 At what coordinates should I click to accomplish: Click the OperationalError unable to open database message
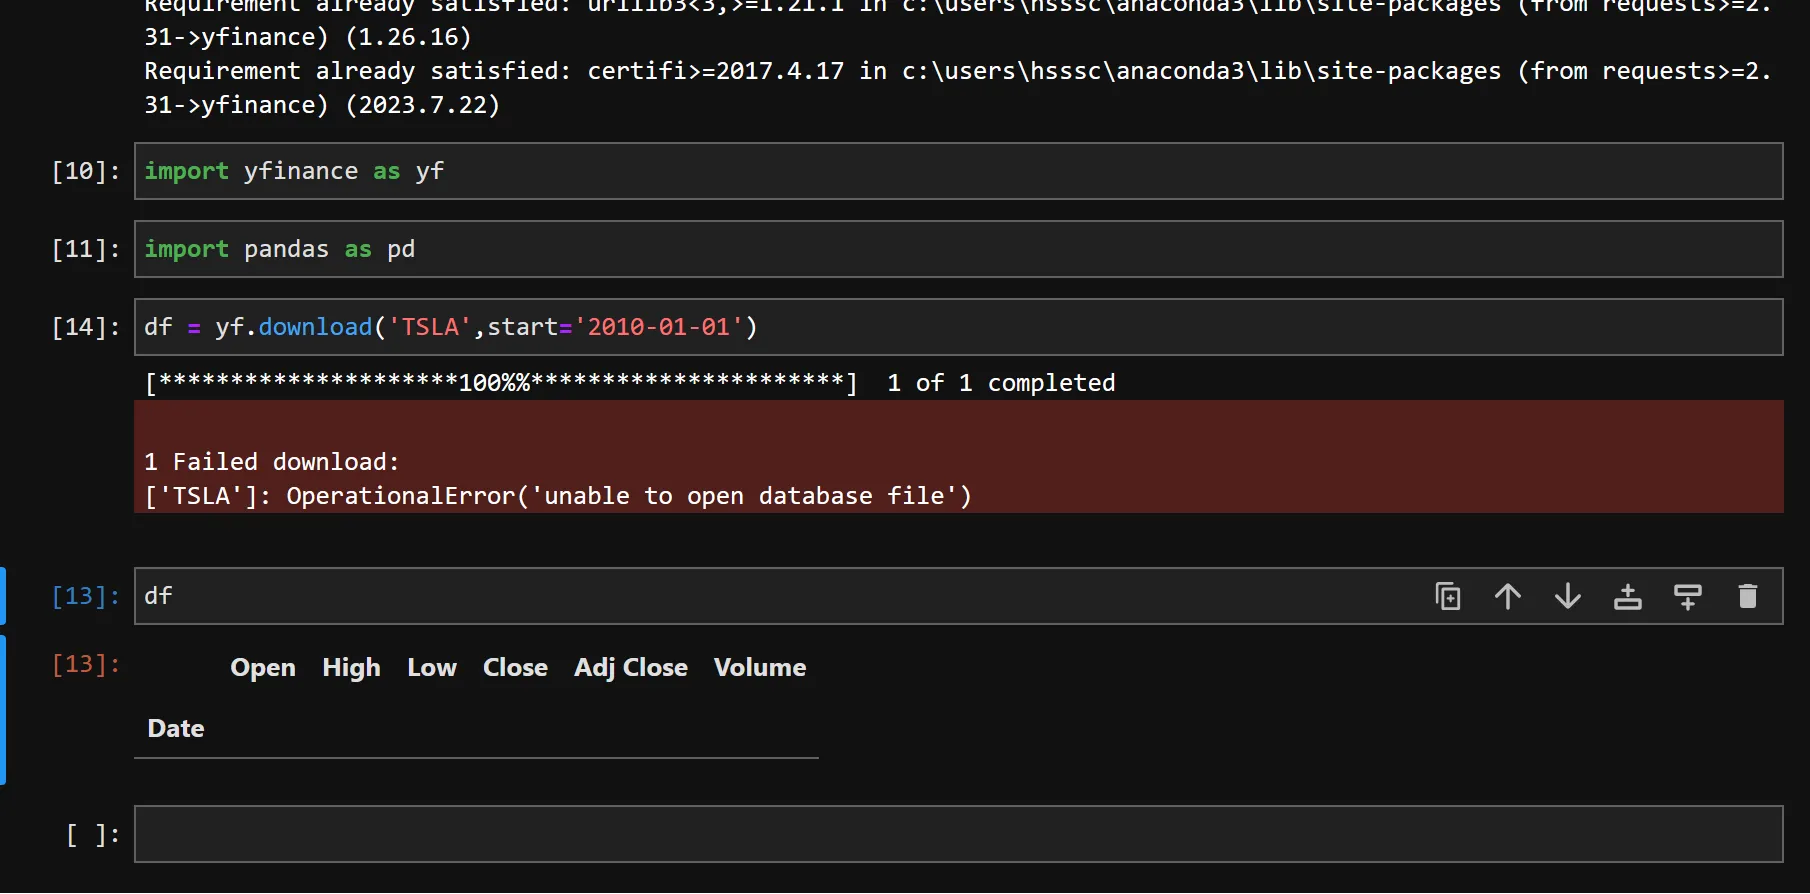tap(558, 496)
